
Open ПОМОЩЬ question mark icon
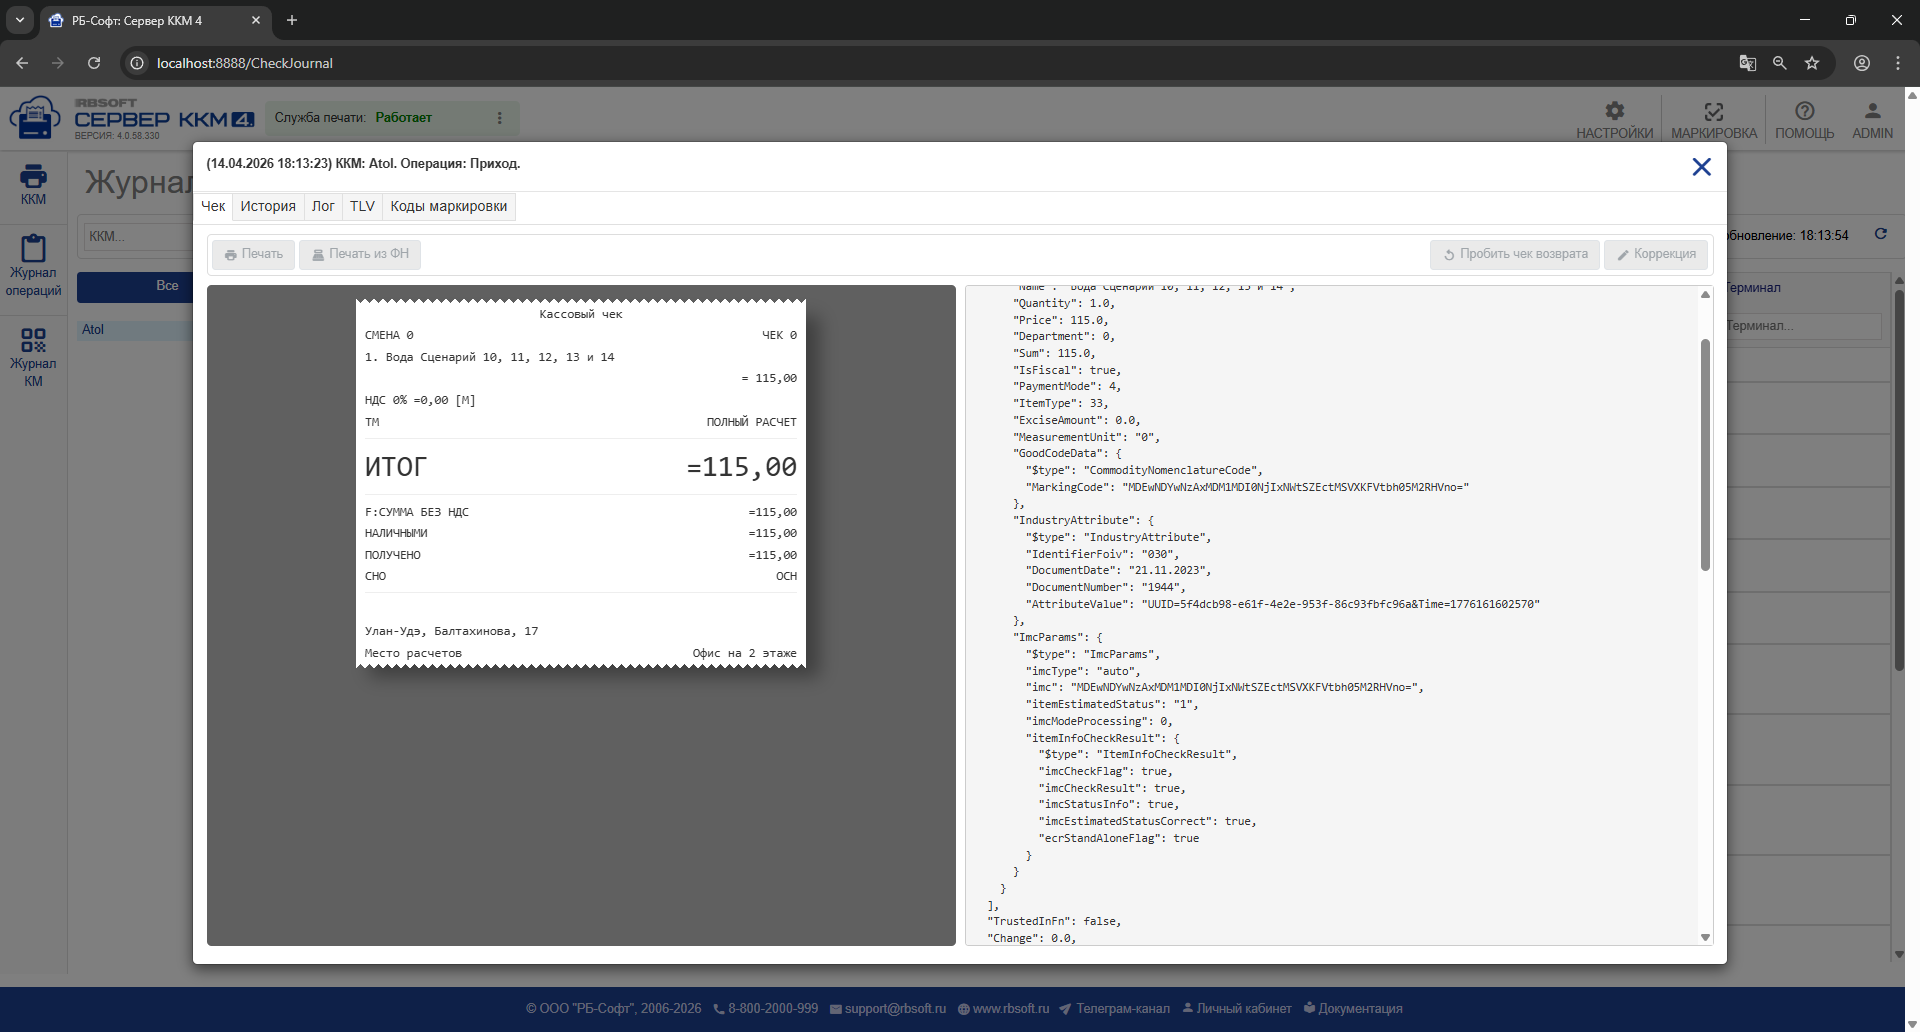1804,111
